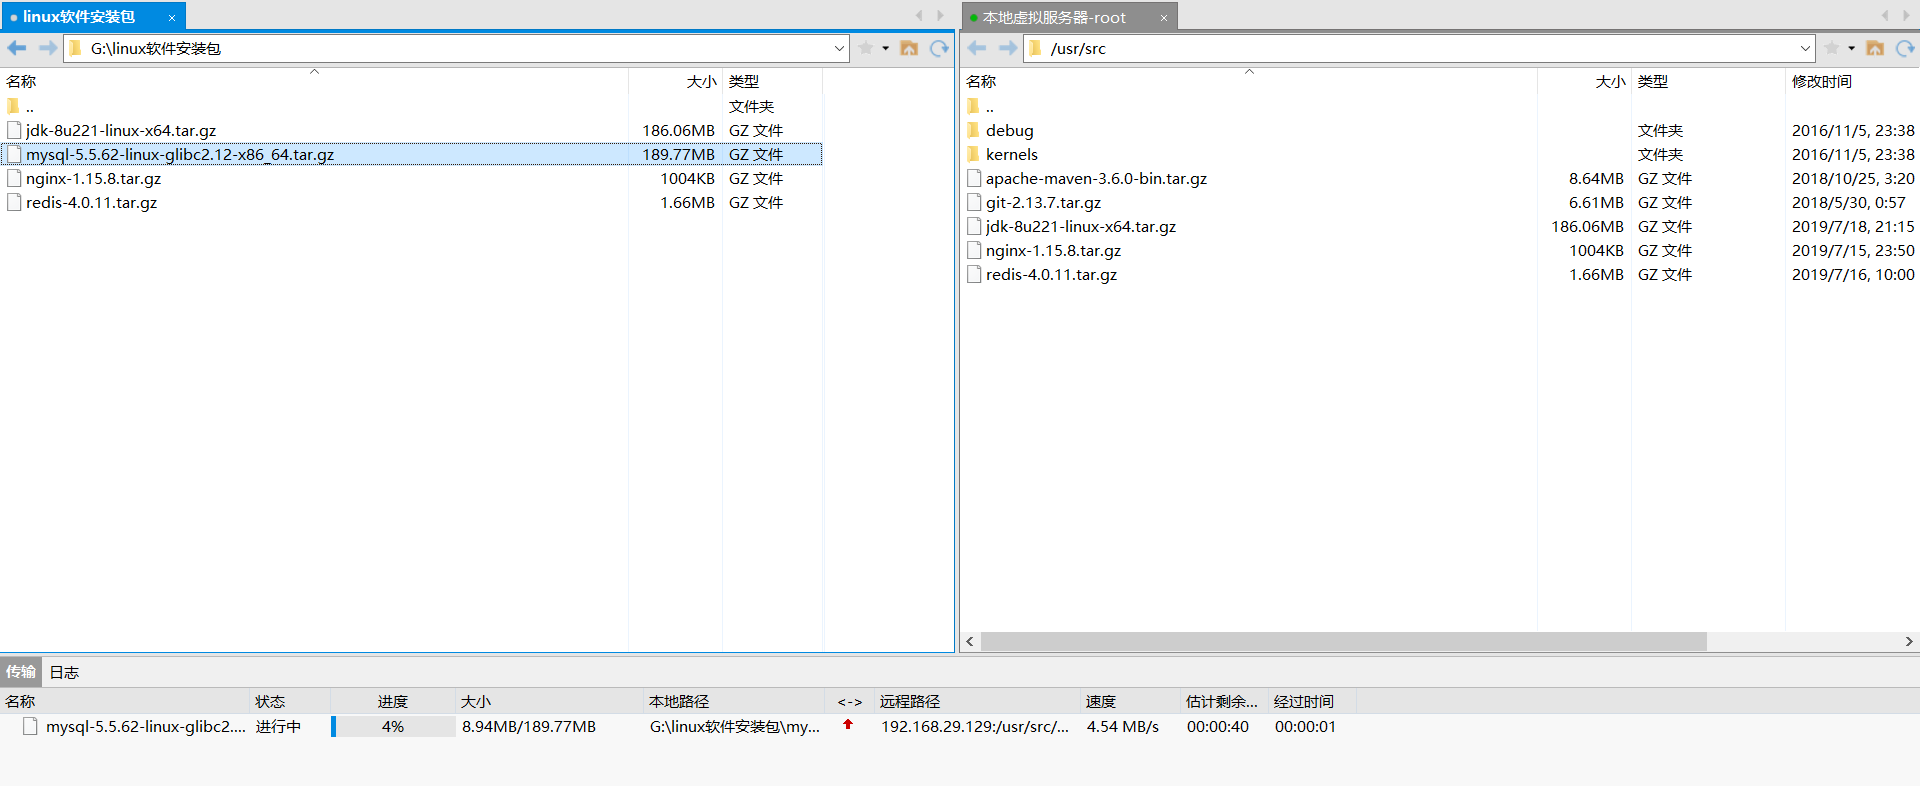
Task: Close the 本地虚拟服务器-root tab
Action: (1164, 18)
